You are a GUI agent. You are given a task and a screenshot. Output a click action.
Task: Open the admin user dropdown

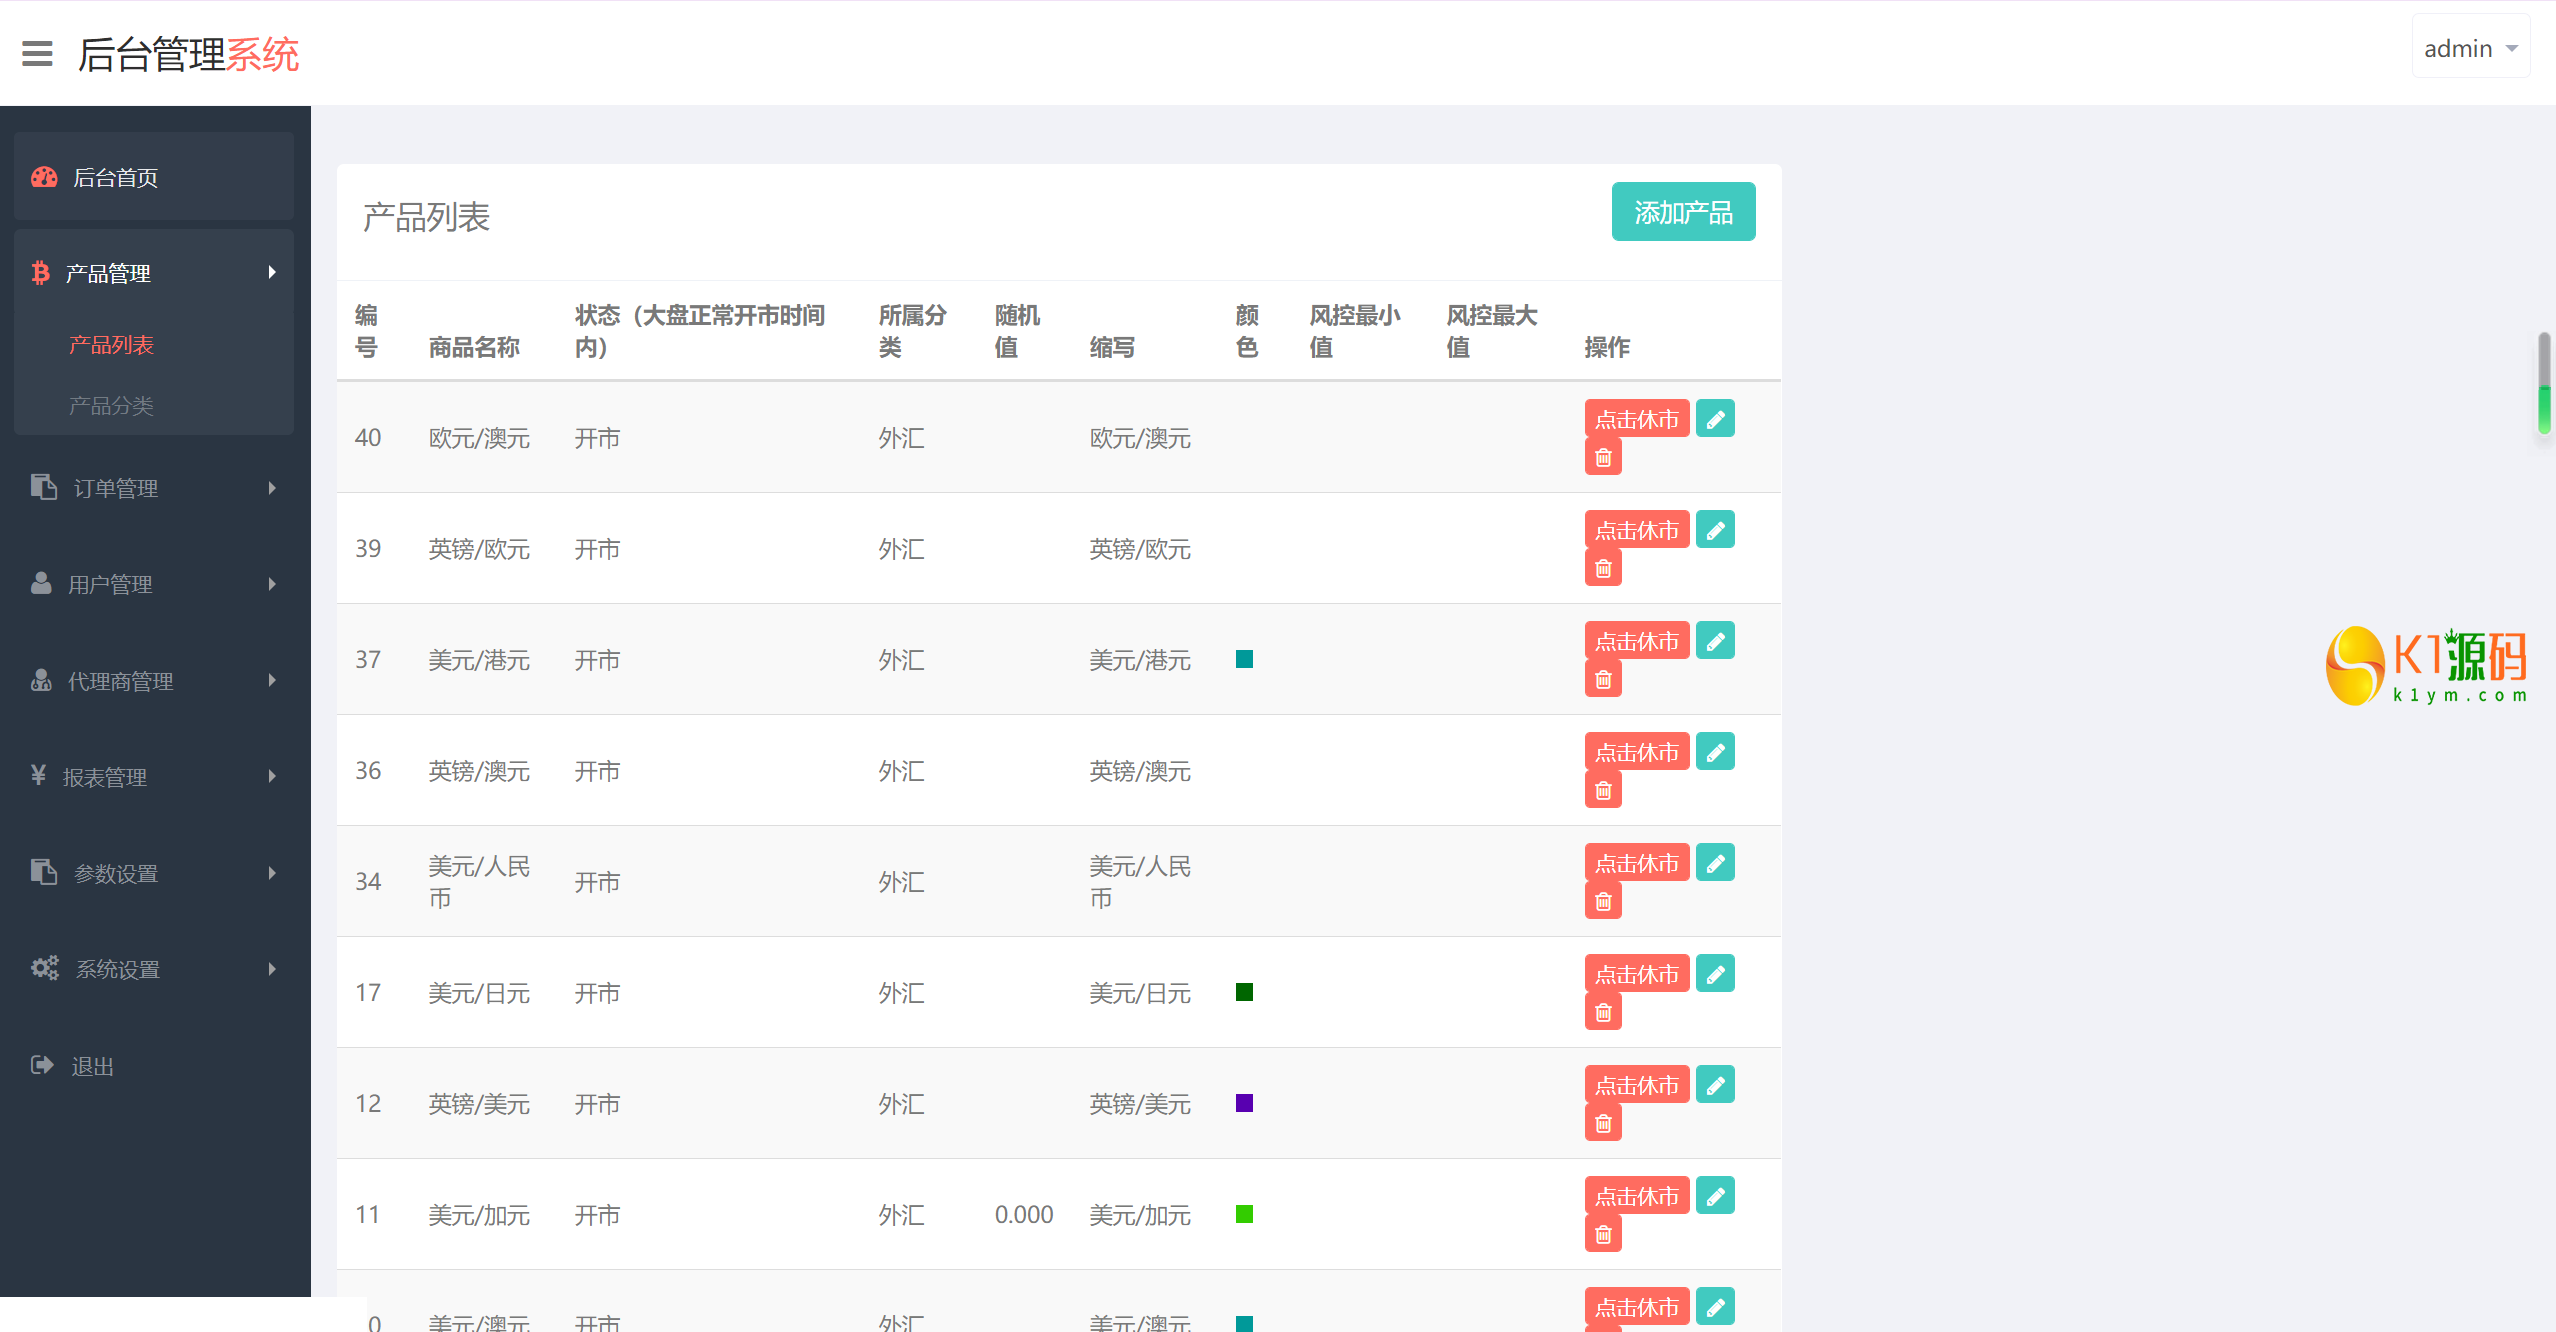2470,48
